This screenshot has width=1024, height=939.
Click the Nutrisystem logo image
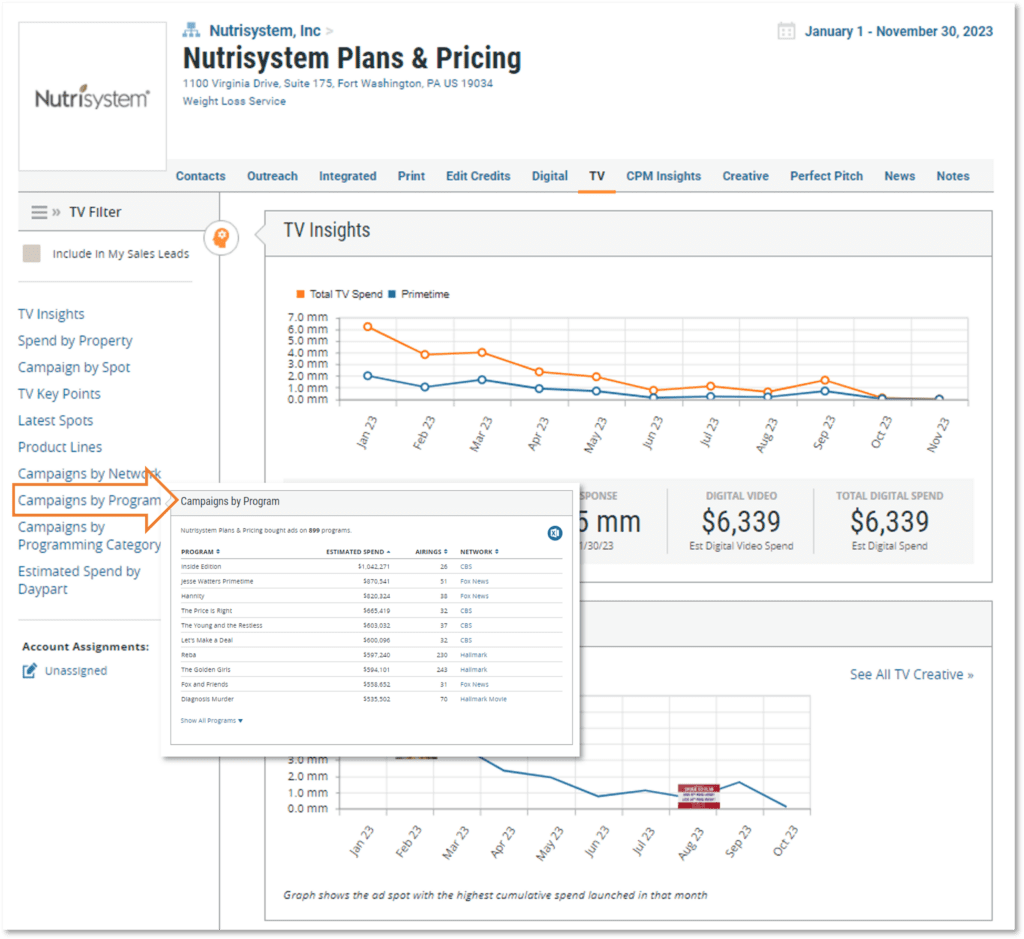pos(92,97)
